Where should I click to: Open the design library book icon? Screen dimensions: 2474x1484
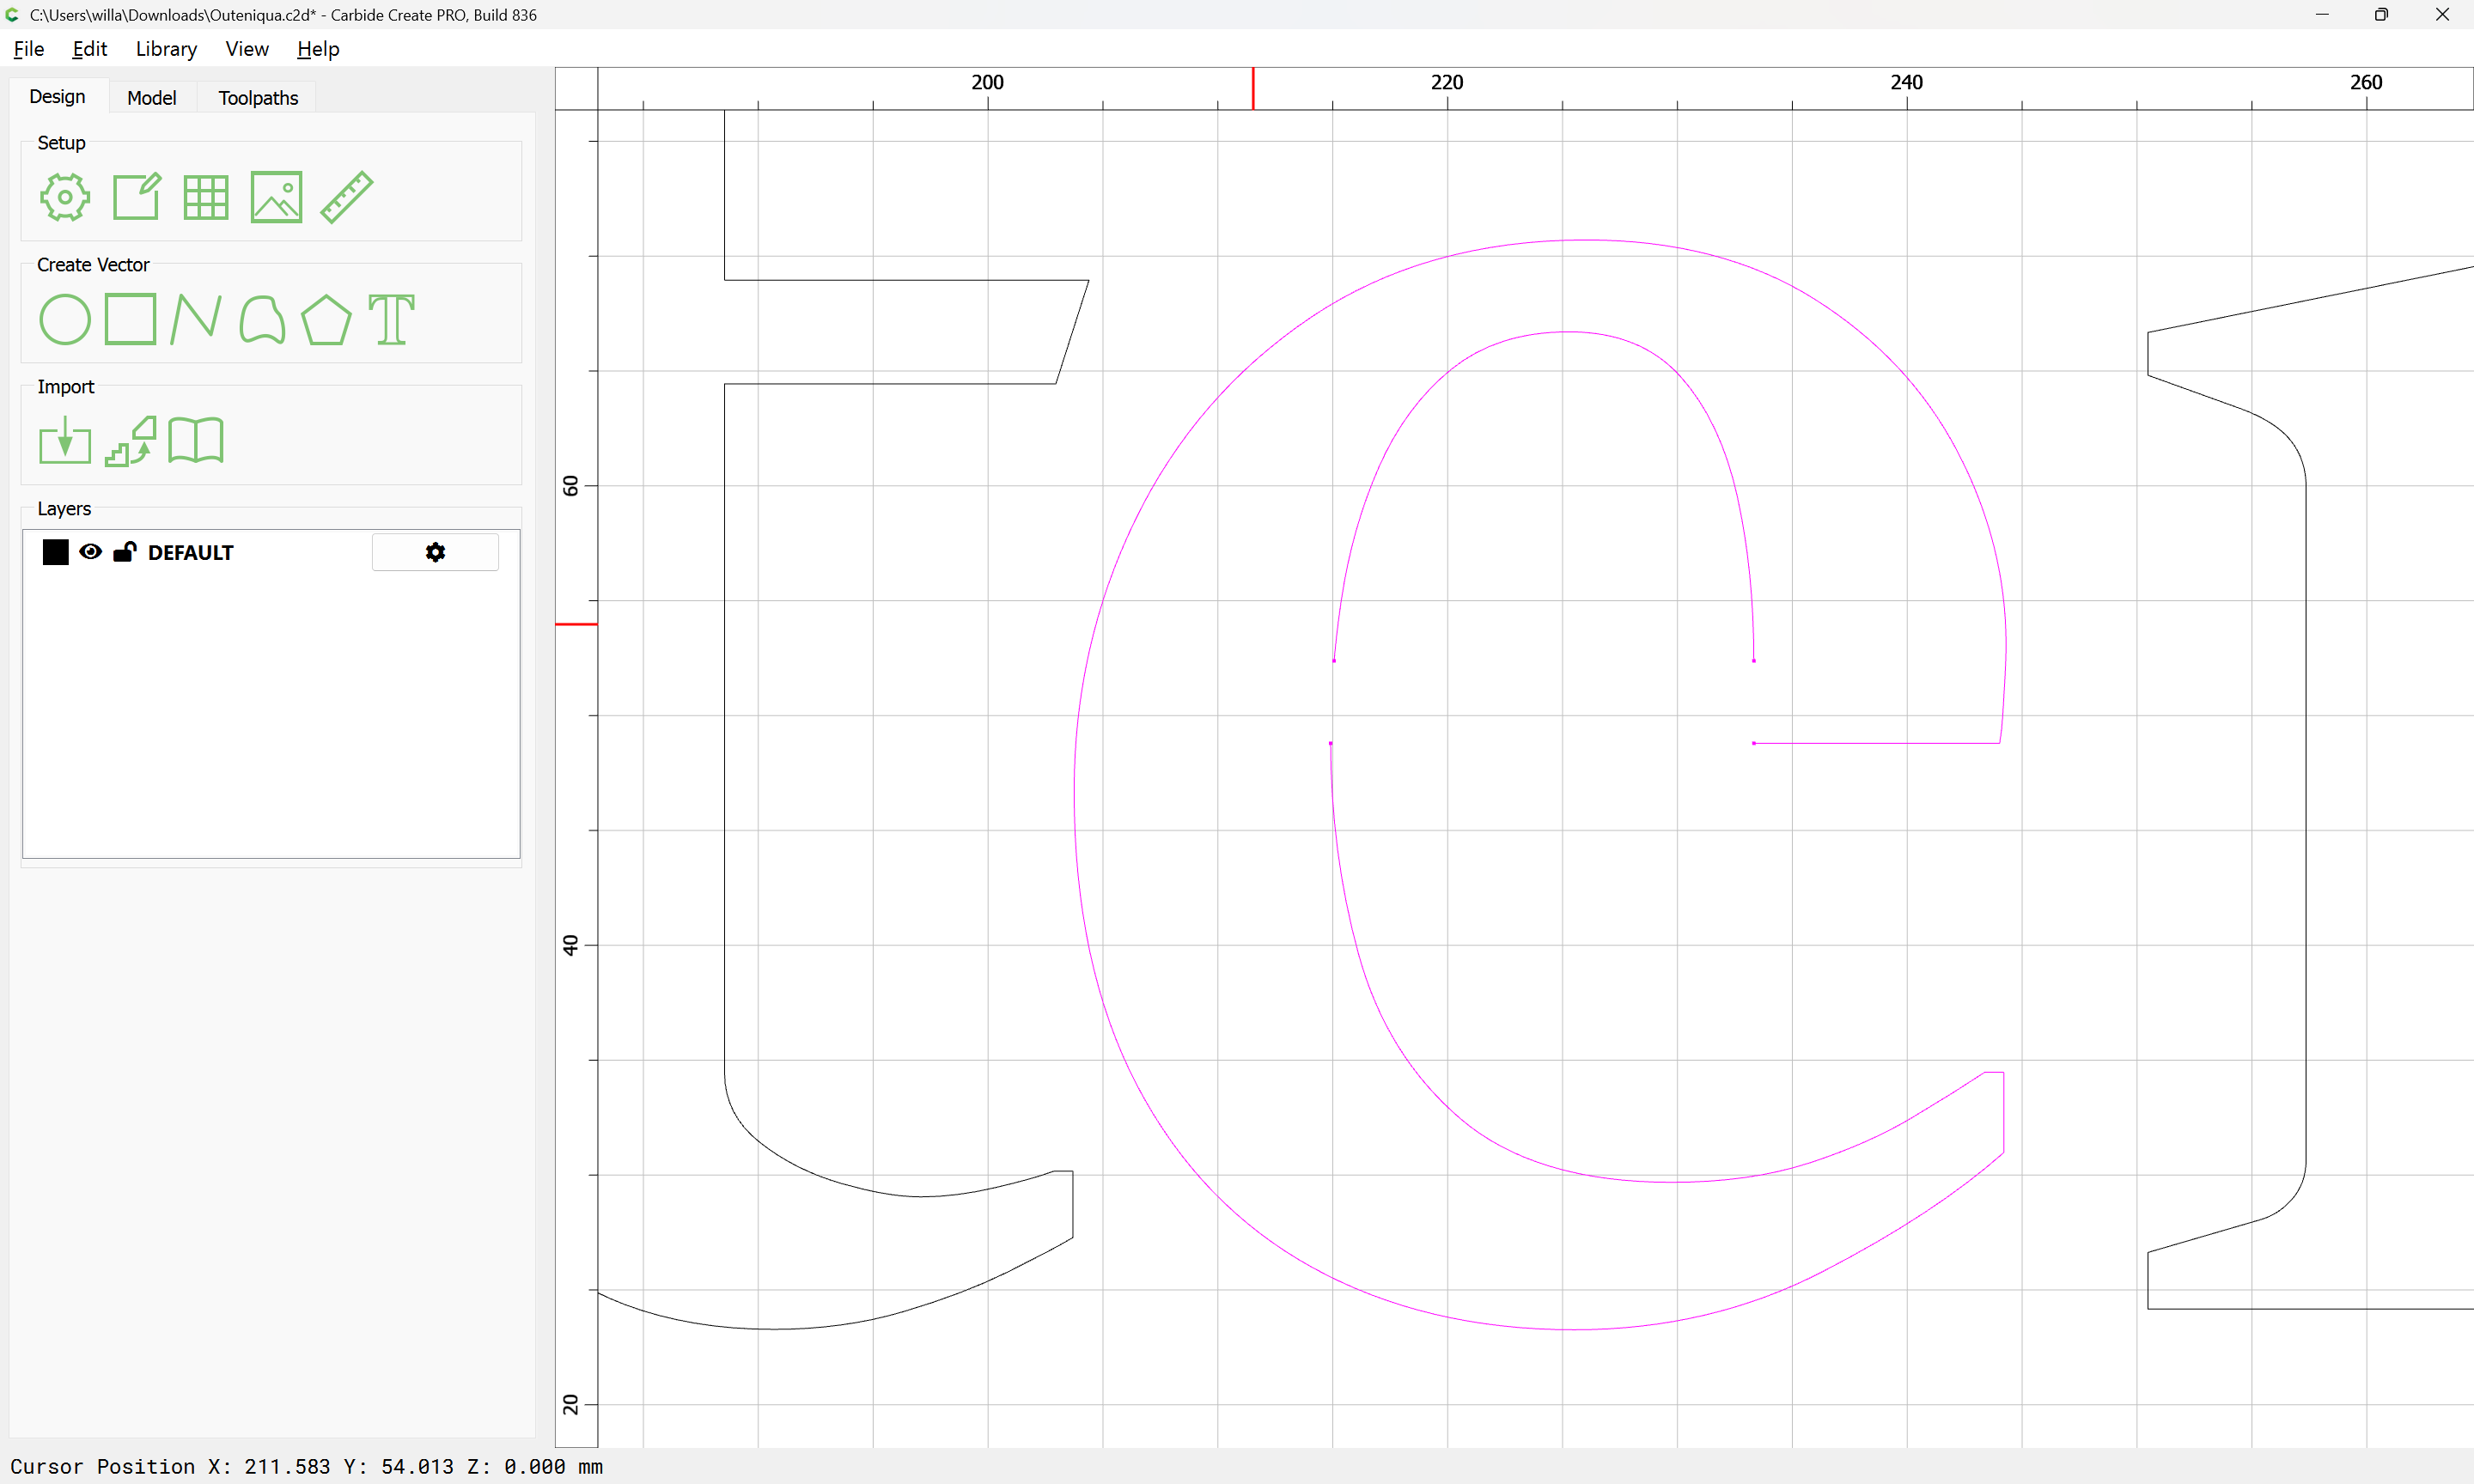[196, 441]
